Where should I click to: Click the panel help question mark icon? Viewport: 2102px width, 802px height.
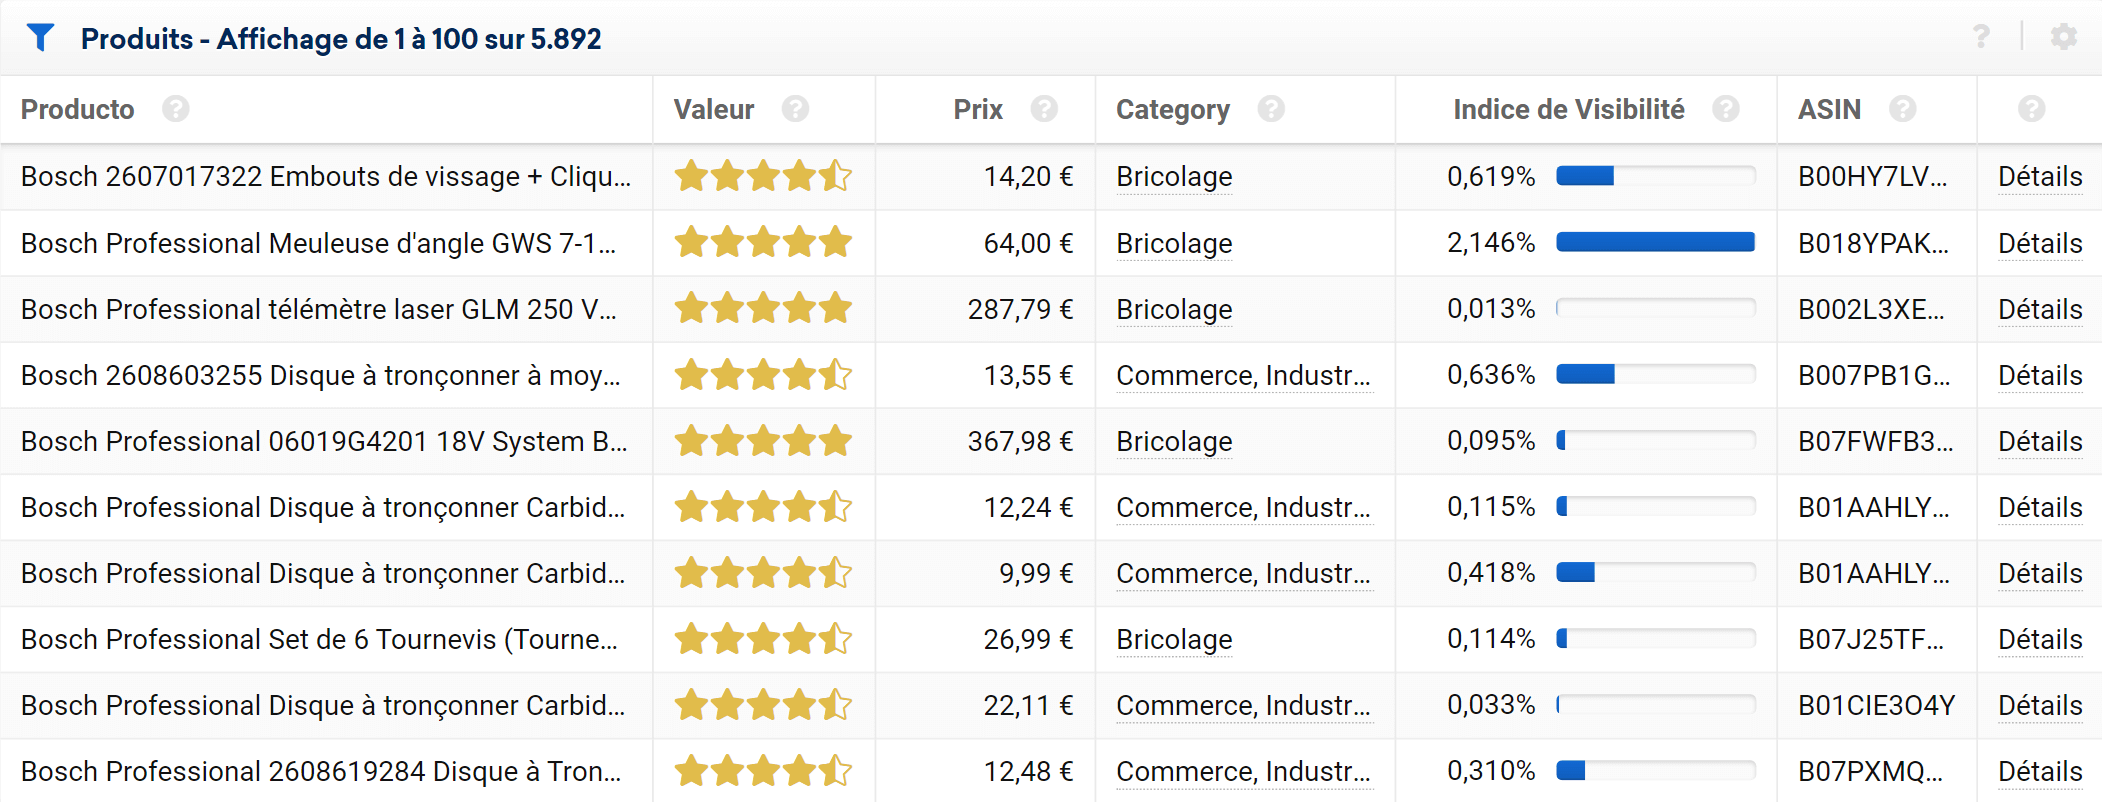point(1981,37)
